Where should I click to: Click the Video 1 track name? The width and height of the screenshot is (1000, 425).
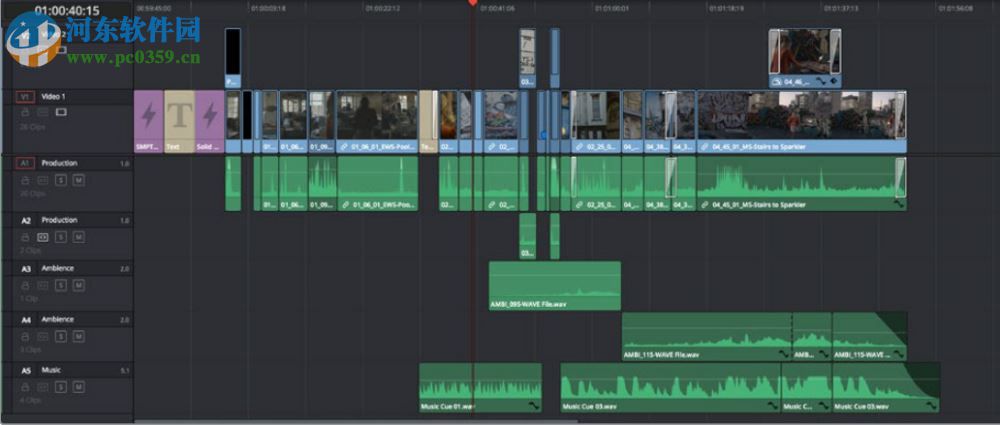54,97
